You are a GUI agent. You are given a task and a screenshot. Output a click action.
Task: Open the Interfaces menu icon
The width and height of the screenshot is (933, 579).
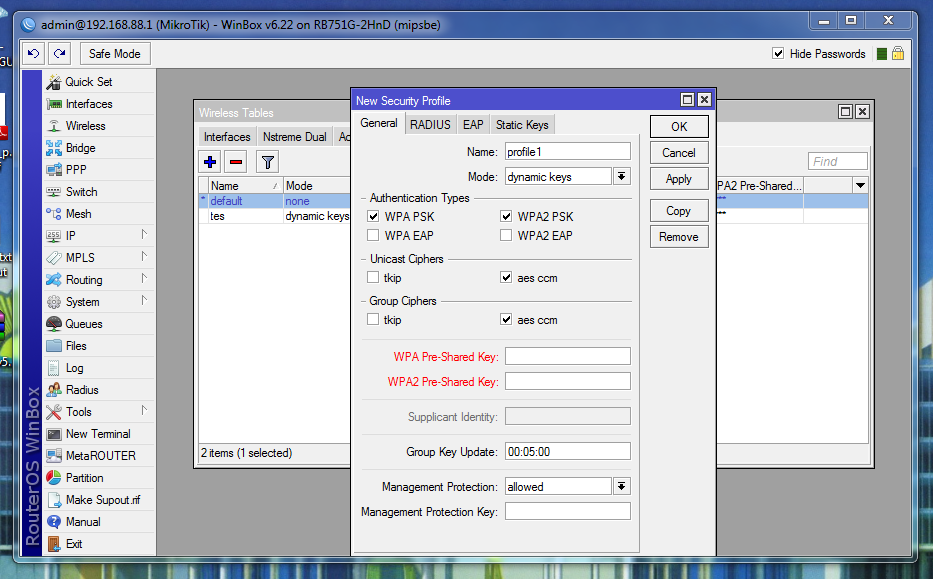tap(54, 104)
